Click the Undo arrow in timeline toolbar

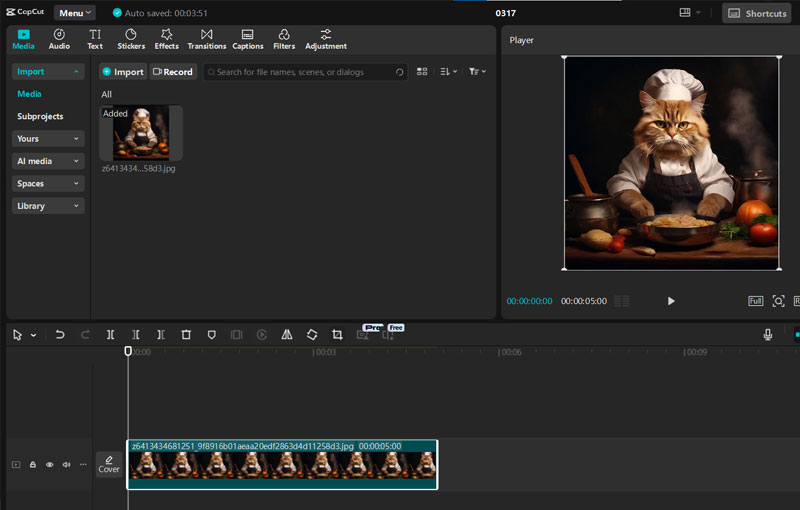(x=60, y=335)
